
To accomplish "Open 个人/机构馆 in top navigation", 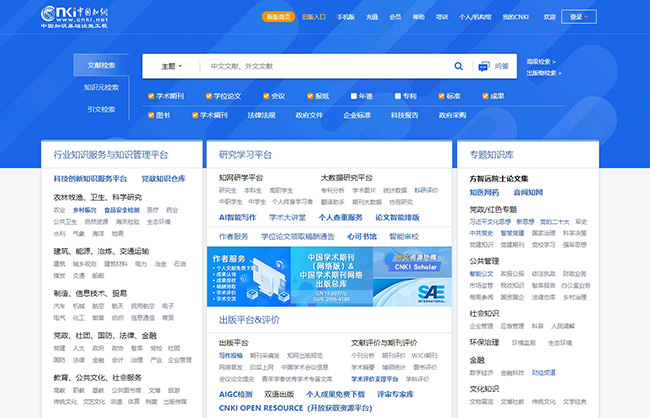I will pyautogui.click(x=475, y=17).
